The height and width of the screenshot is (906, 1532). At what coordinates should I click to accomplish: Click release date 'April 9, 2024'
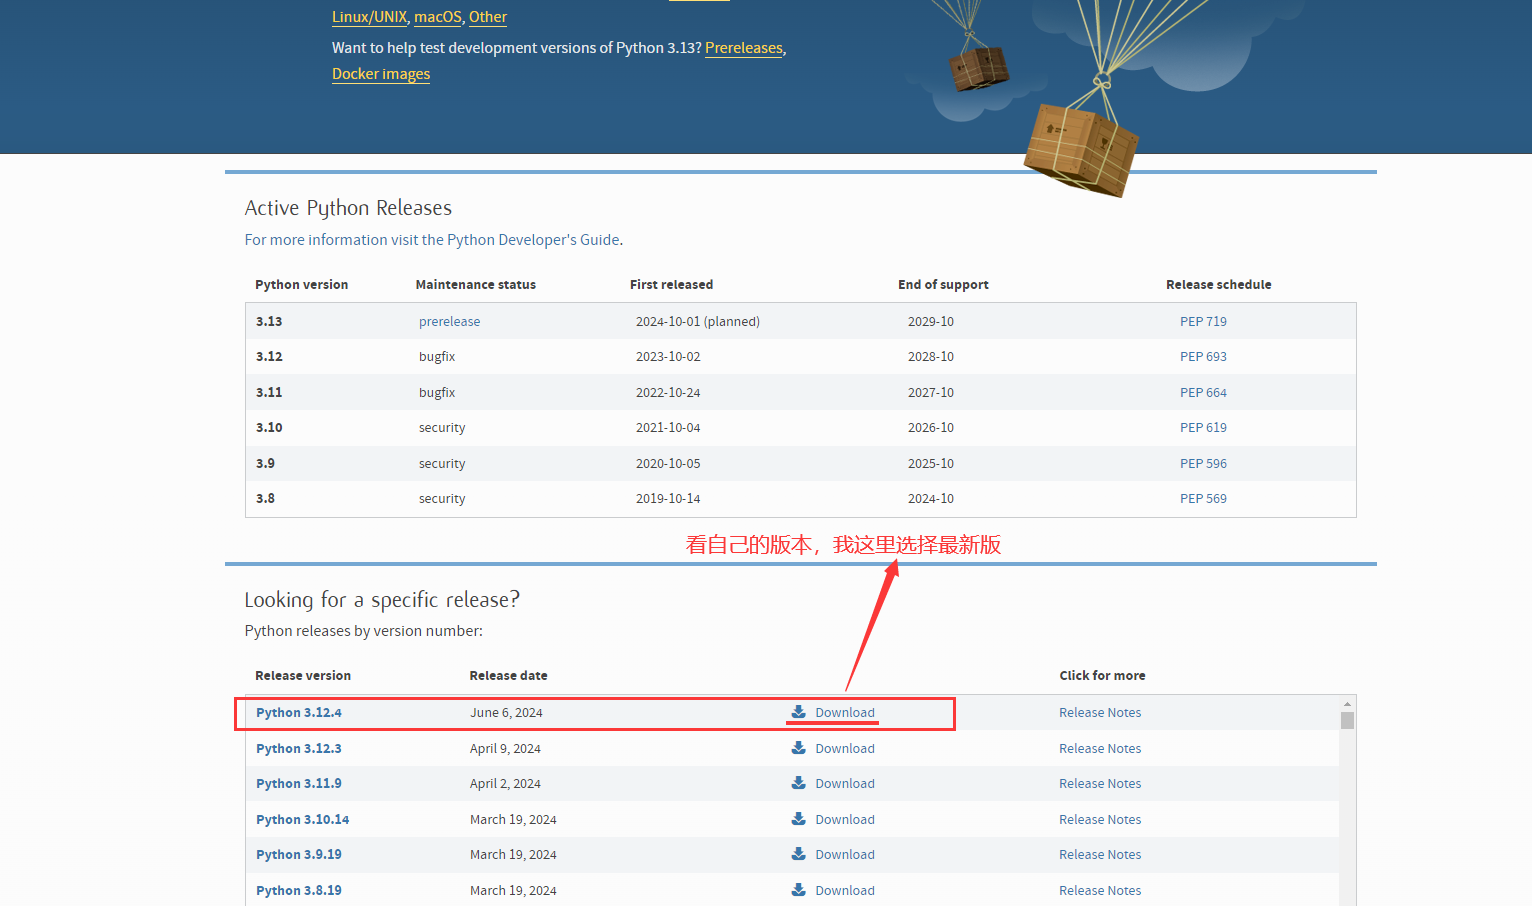click(x=505, y=748)
